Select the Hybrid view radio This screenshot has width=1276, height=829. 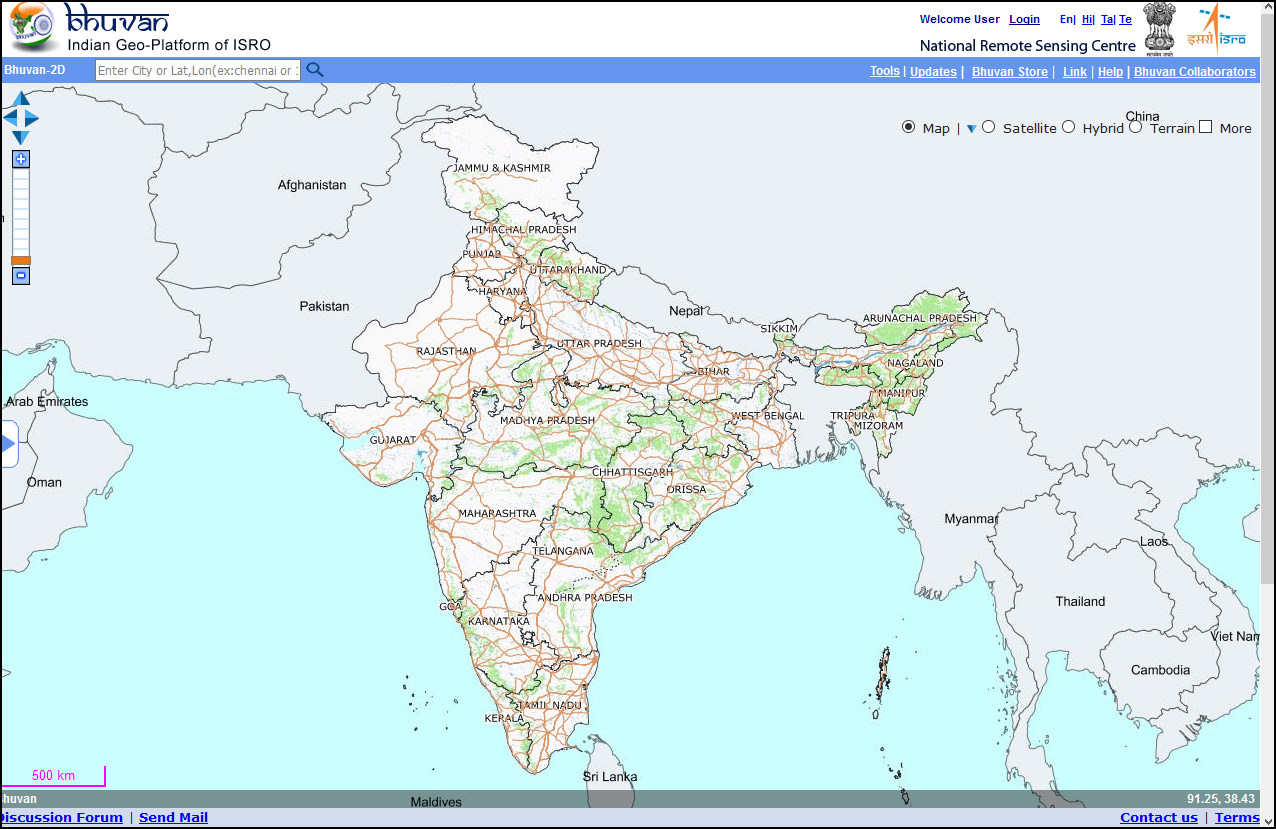1068,127
